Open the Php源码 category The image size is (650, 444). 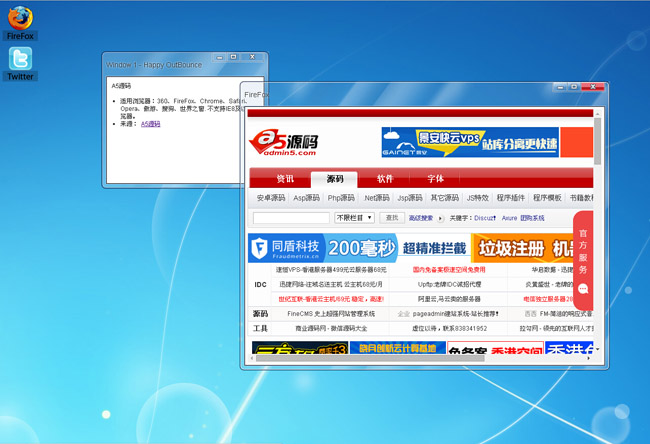(341, 198)
